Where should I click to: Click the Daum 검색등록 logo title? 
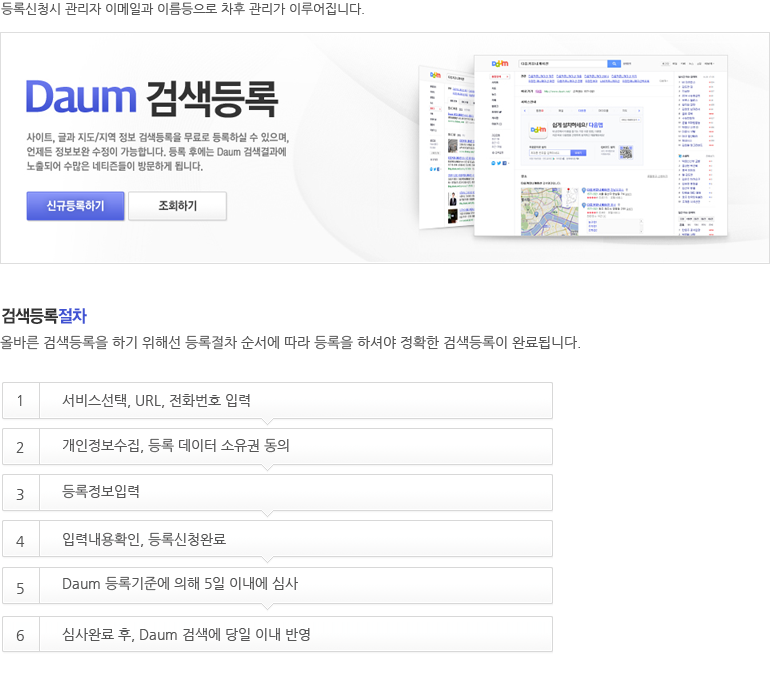pos(152,98)
